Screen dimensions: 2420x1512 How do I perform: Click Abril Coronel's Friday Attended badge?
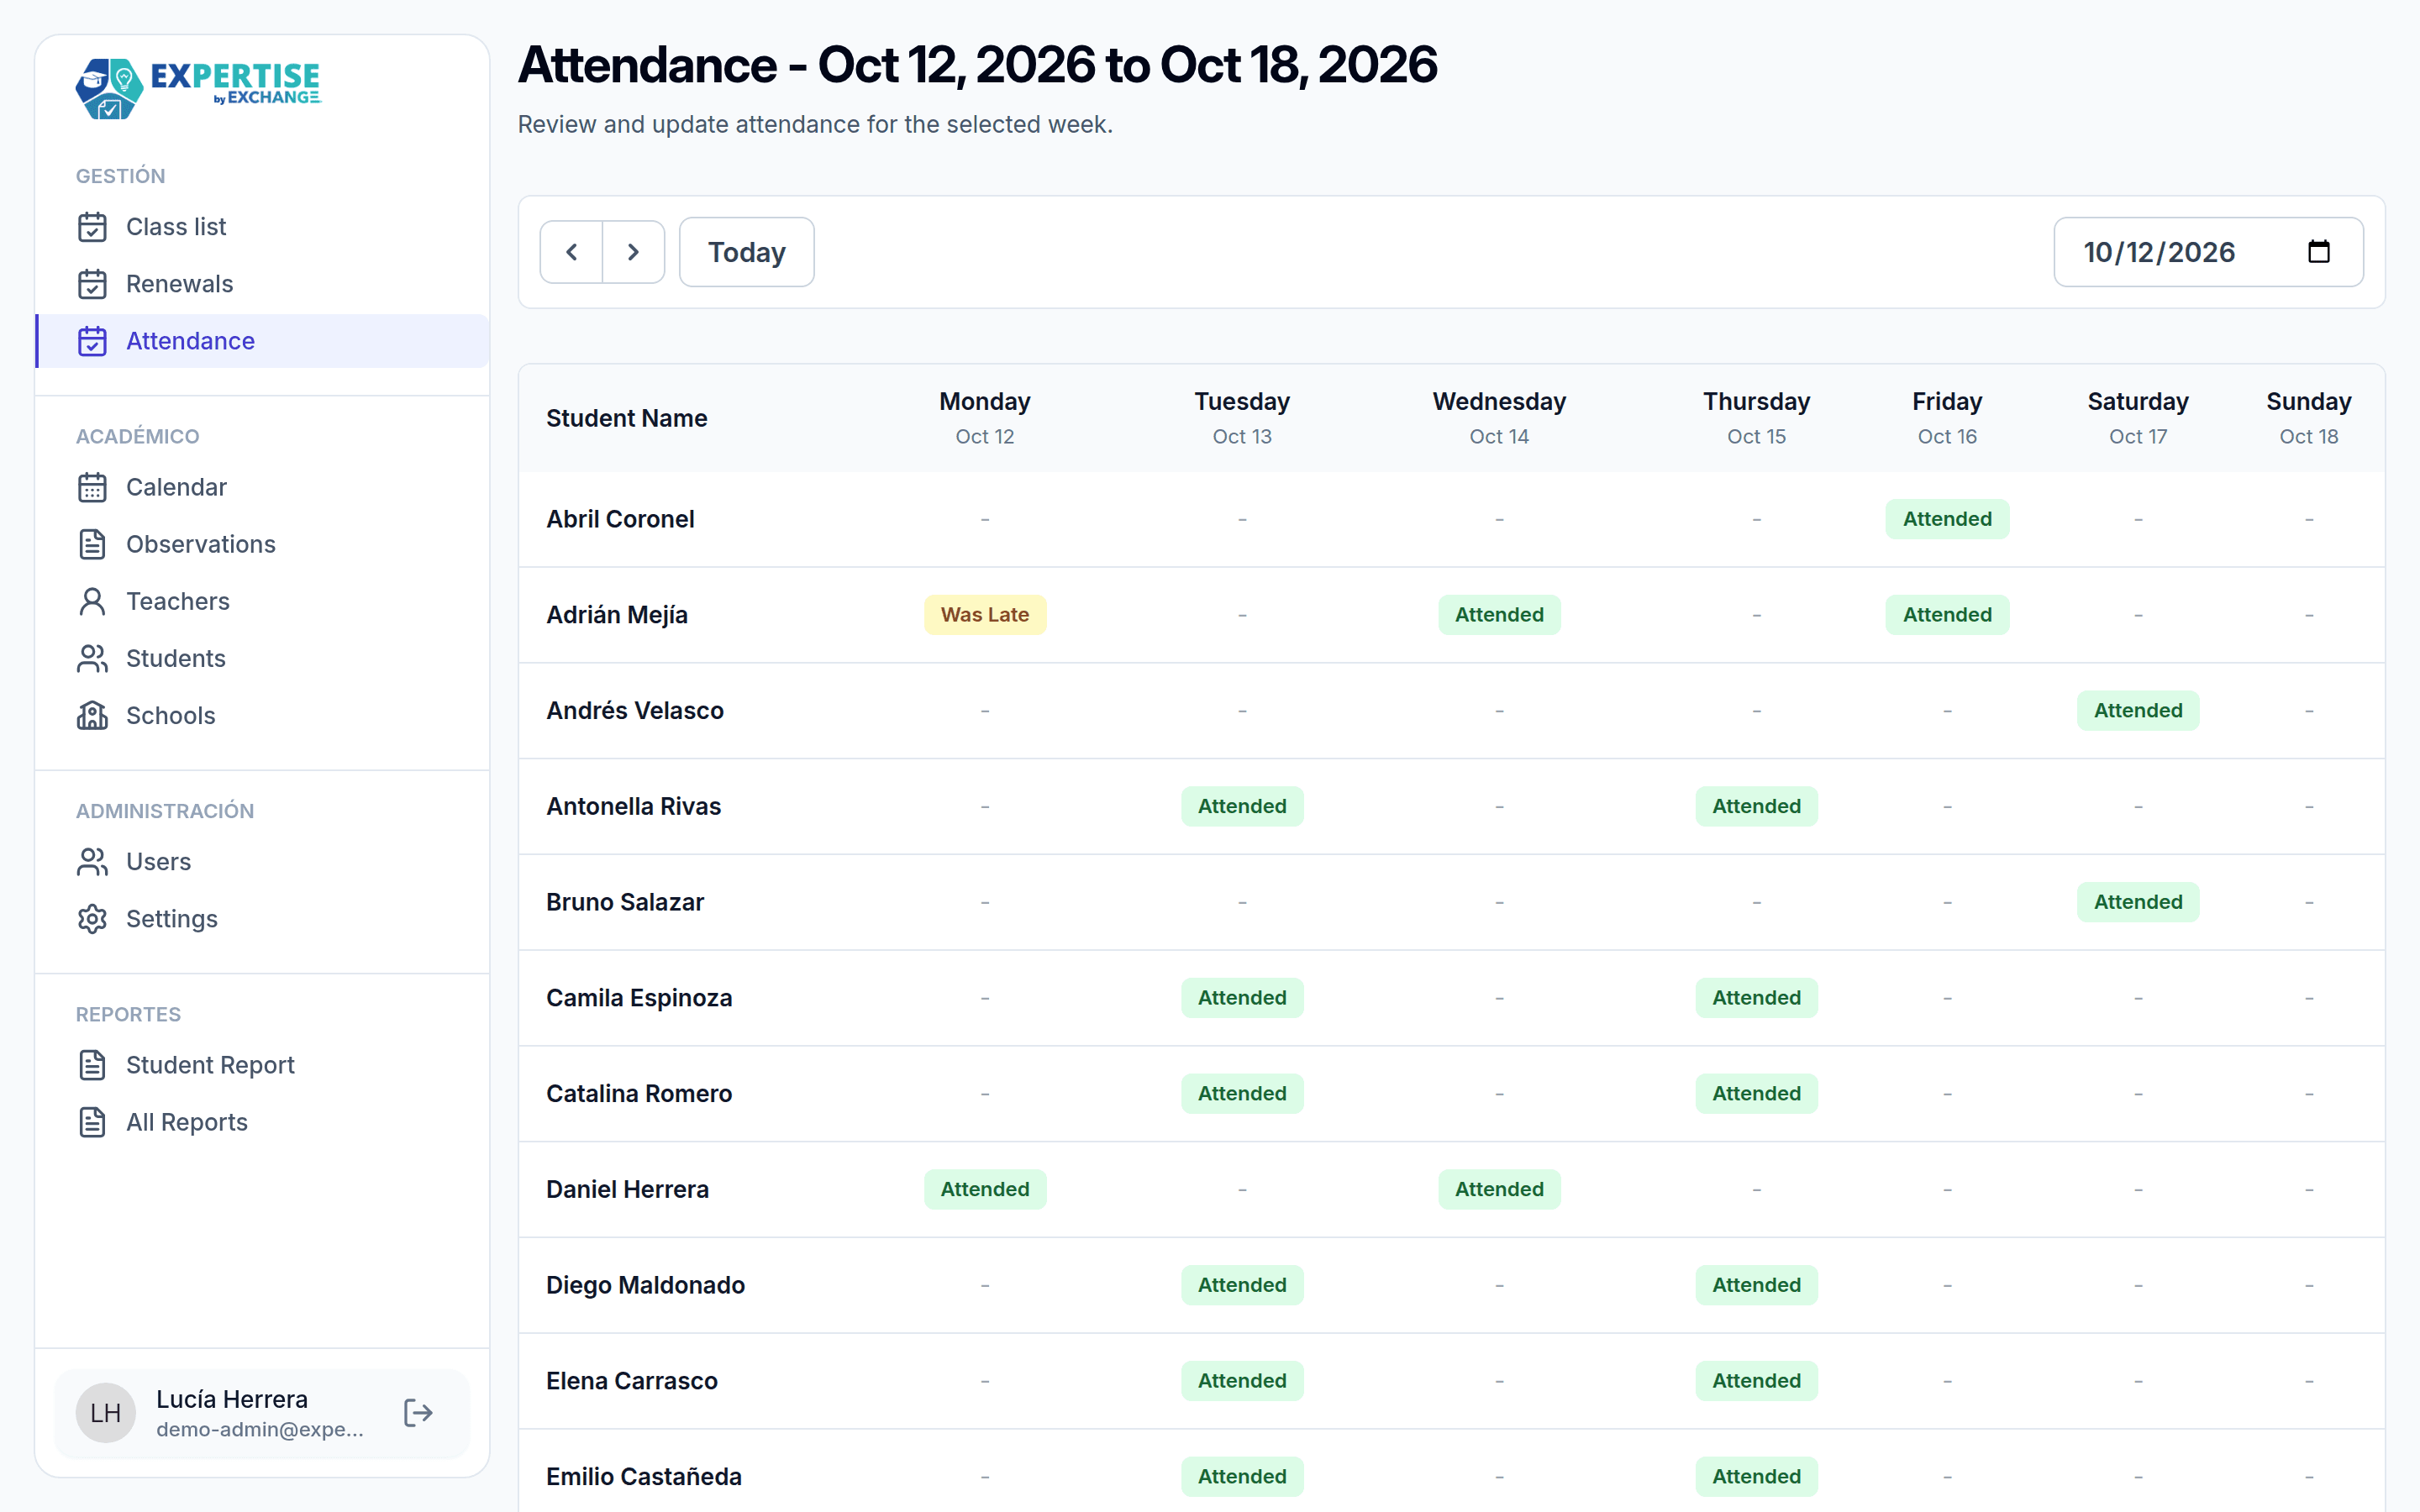(x=1947, y=519)
